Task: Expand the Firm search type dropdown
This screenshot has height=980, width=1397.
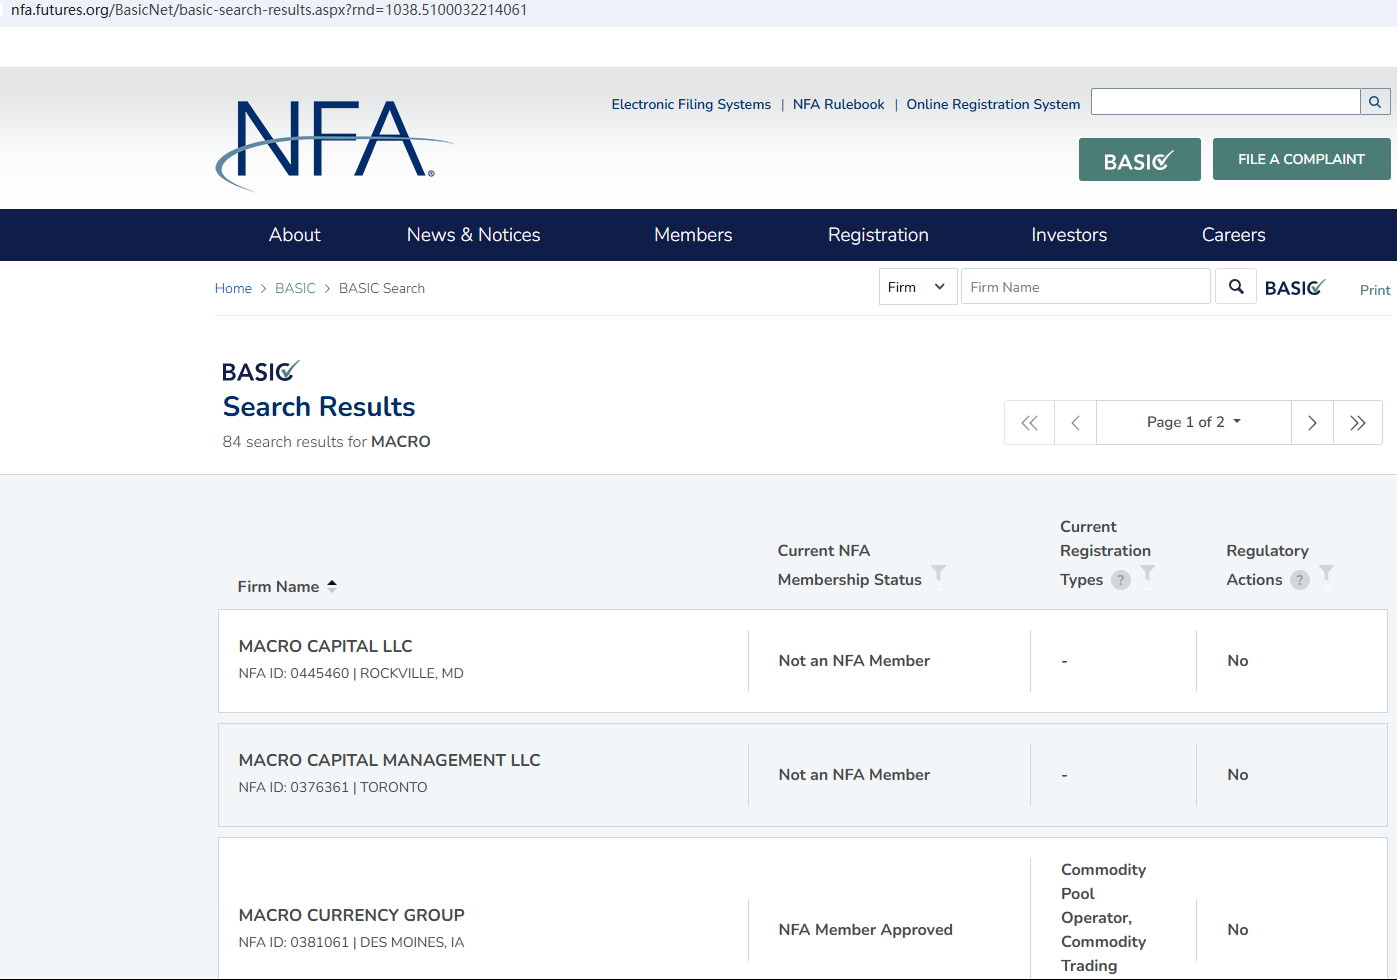Action: click(917, 287)
